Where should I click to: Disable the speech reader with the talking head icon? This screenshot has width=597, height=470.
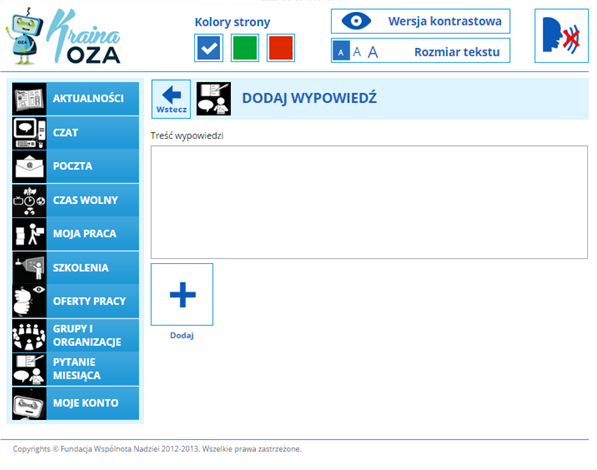point(561,36)
